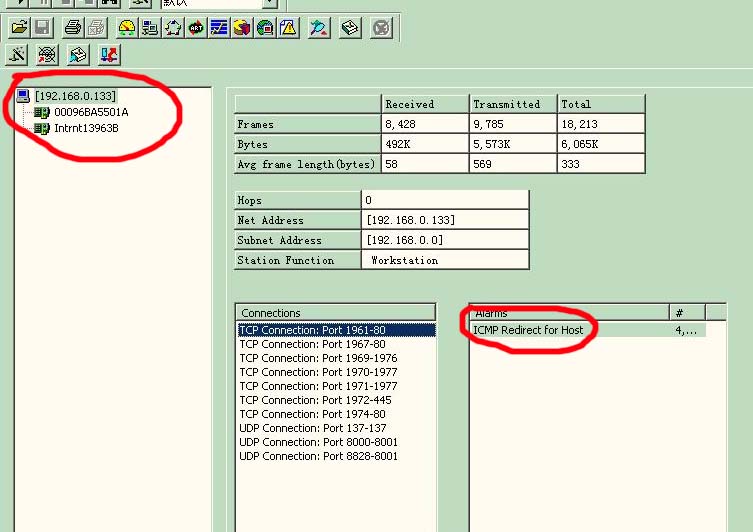Screen dimensions: 753x532
Task: Open the Matrix view icon
Action: 173,28
